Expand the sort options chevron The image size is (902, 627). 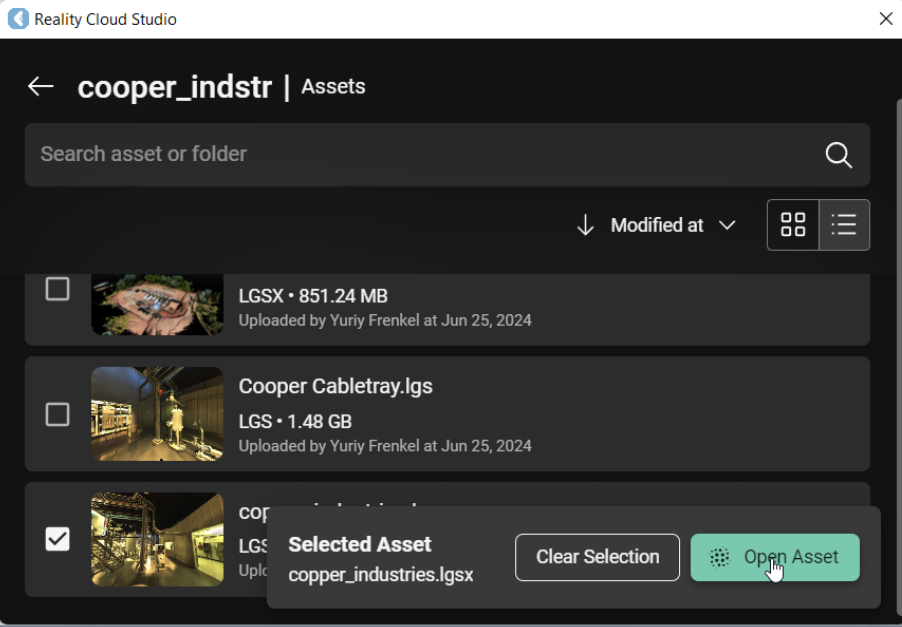point(727,226)
